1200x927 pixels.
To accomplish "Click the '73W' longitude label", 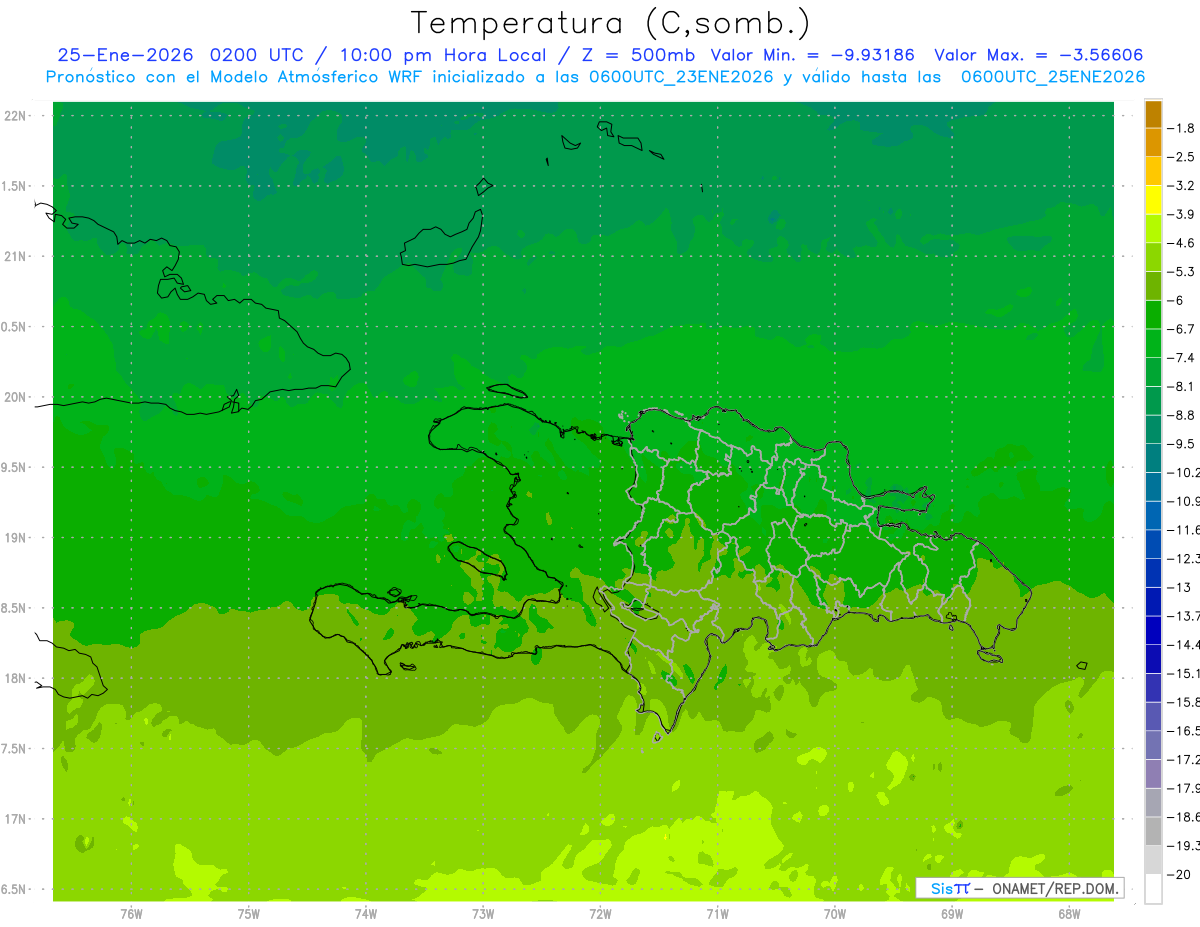I will point(483,914).
